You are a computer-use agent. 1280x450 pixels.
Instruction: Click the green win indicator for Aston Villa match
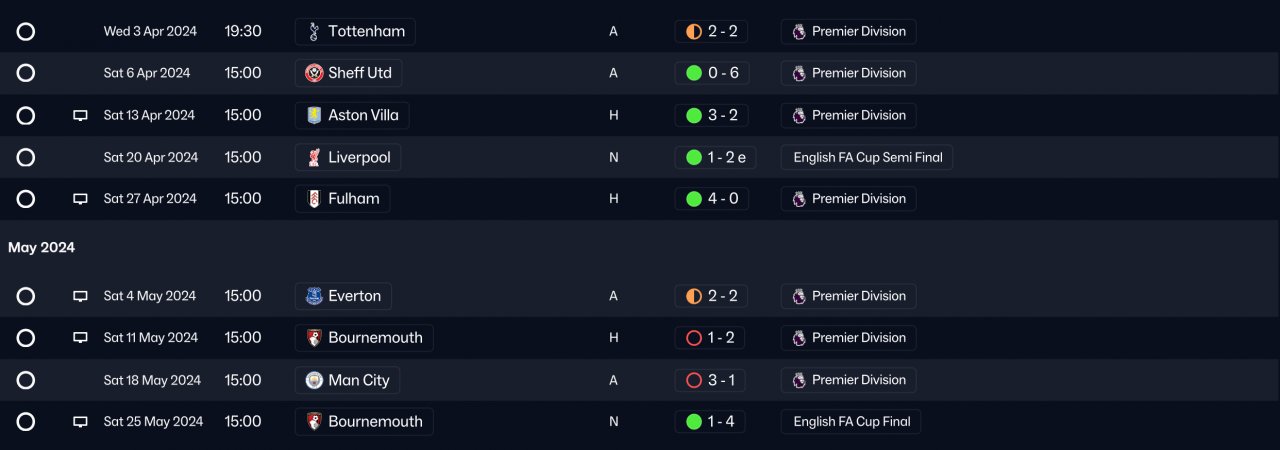(694, 115)
